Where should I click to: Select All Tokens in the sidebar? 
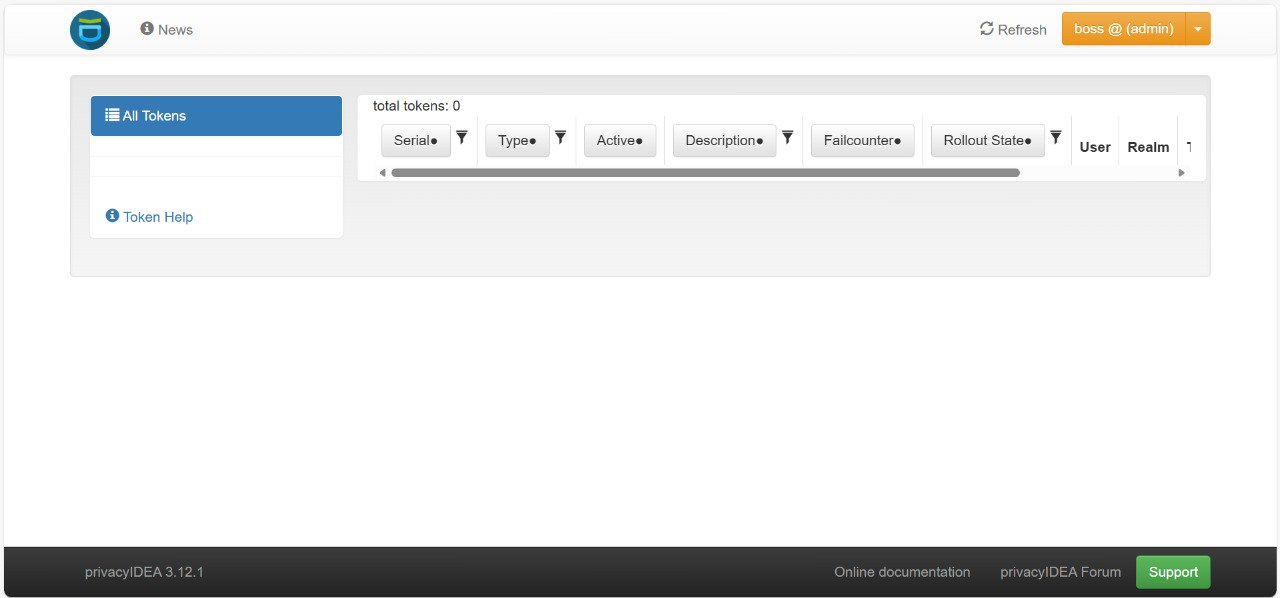[x=216, y=116]
